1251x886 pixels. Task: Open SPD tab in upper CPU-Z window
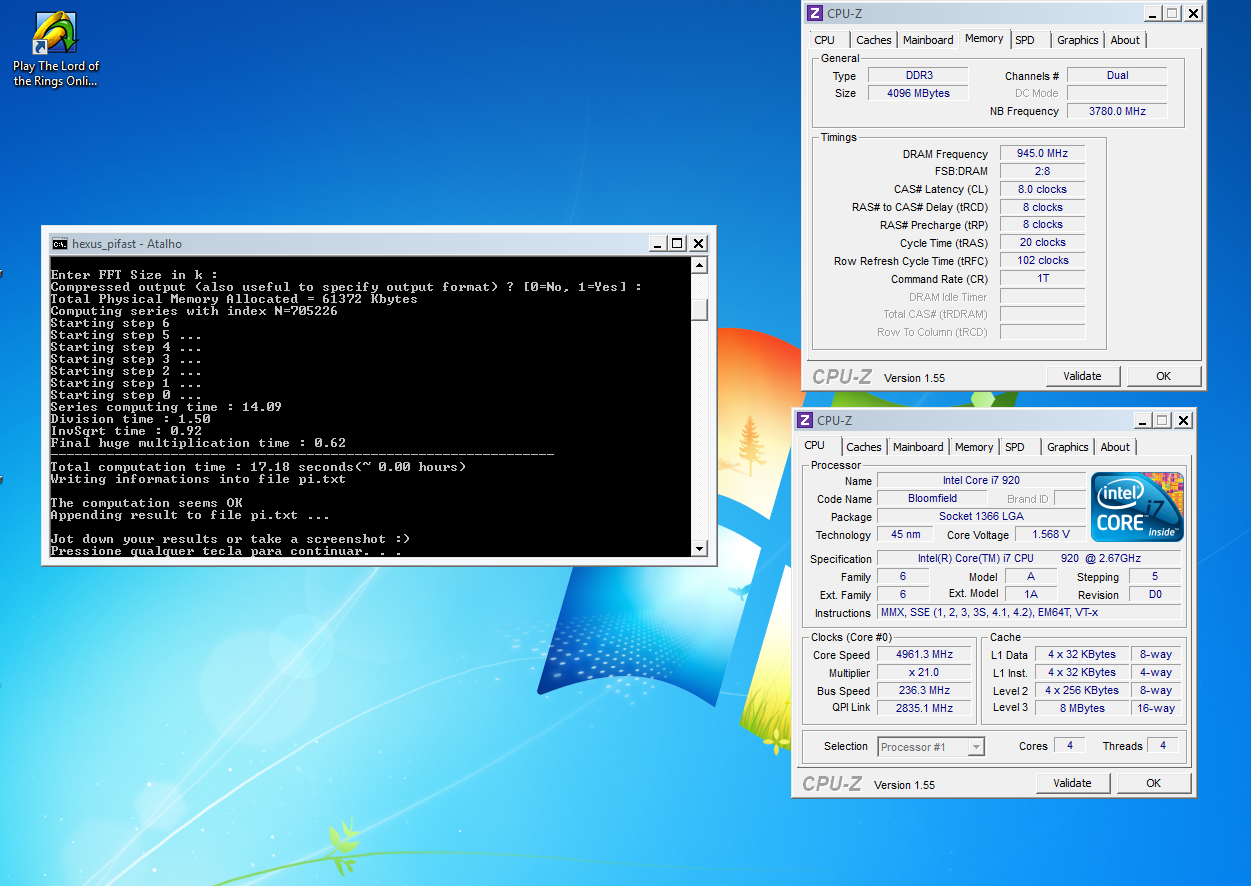[1025, 40]
